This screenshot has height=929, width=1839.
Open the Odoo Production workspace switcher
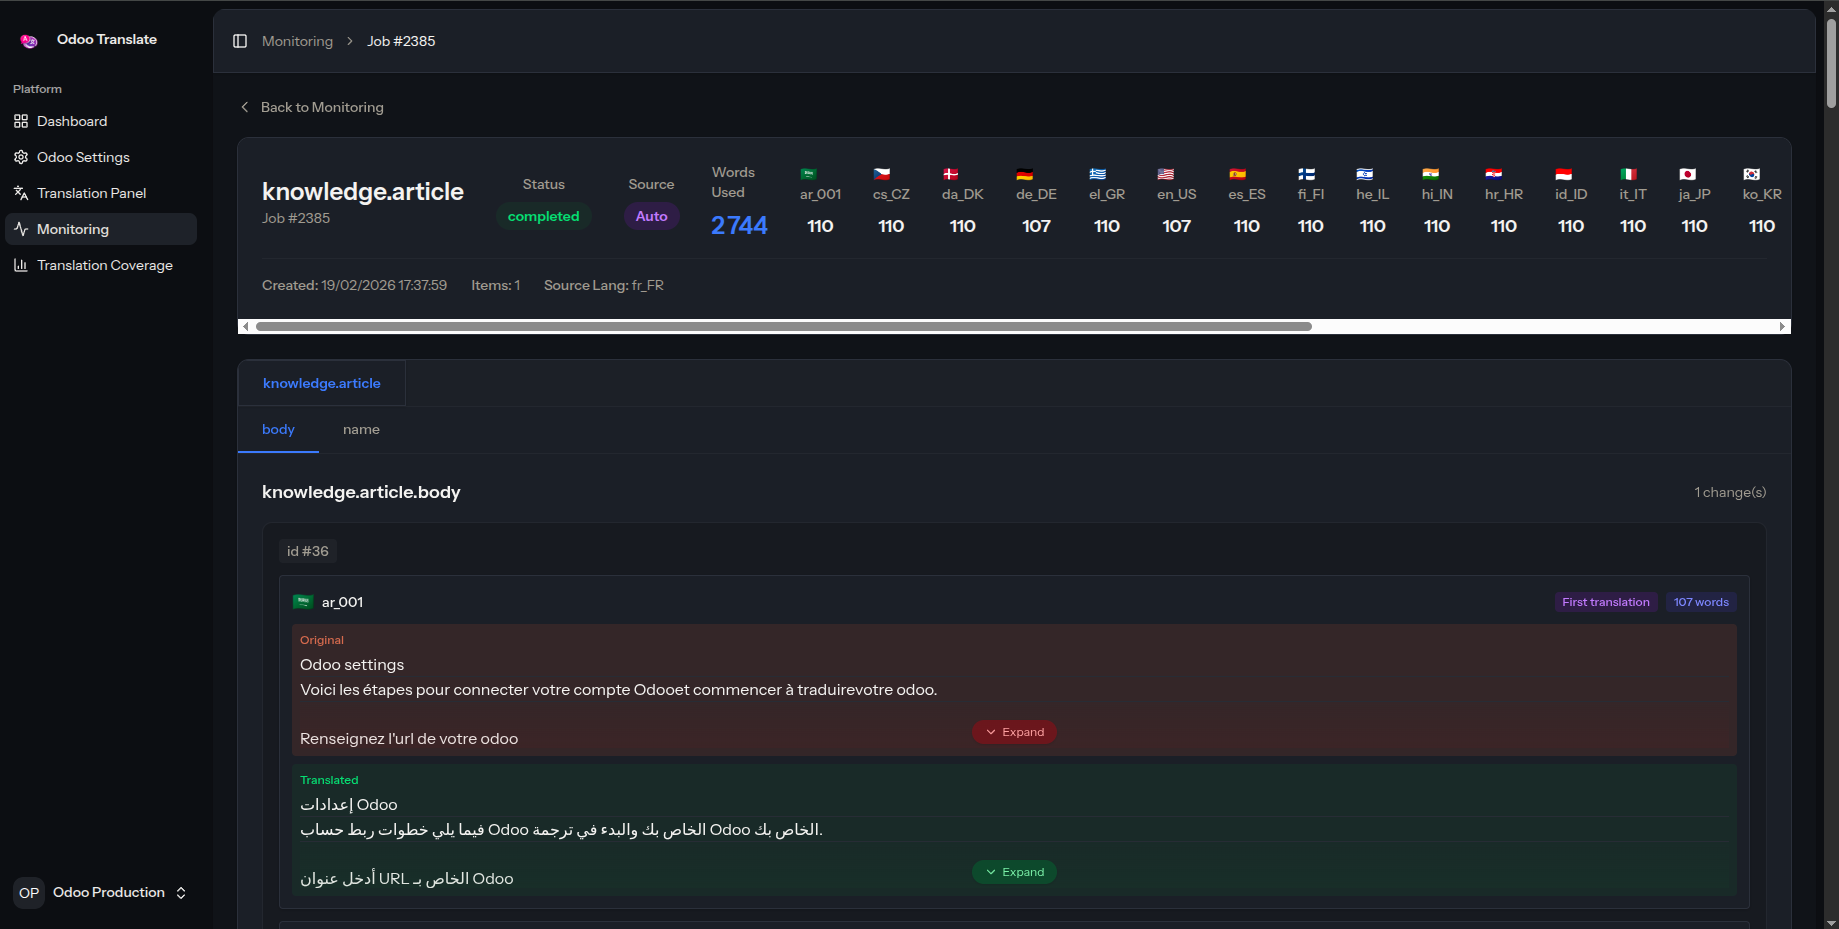[102, 892]
